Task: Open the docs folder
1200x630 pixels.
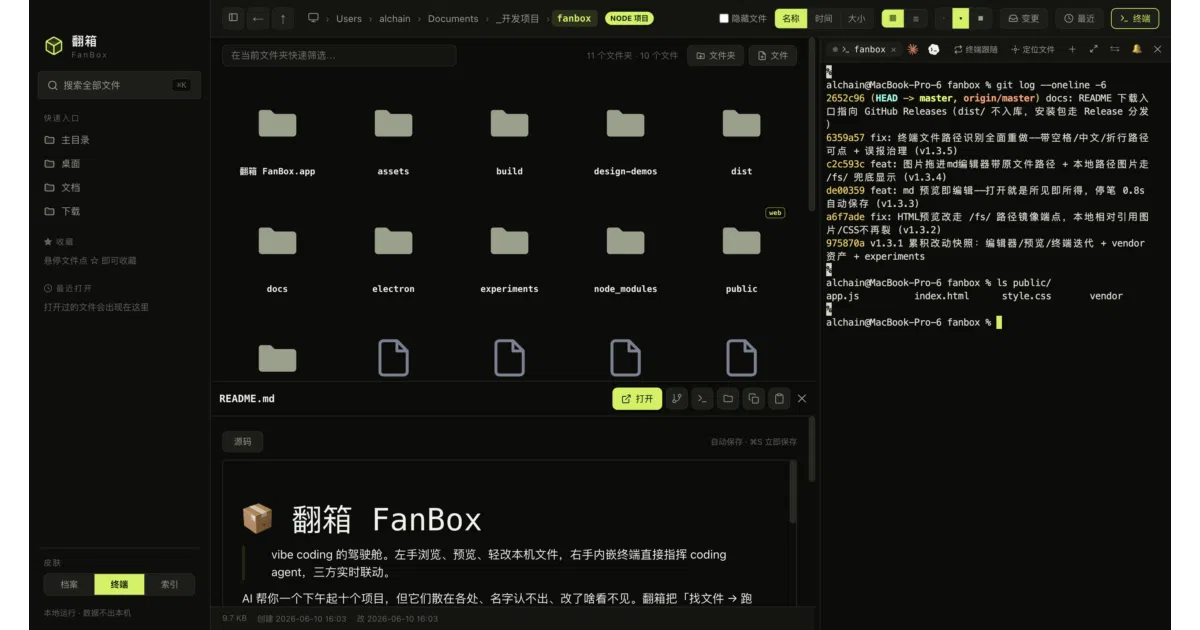Action: tap(277, 259)
